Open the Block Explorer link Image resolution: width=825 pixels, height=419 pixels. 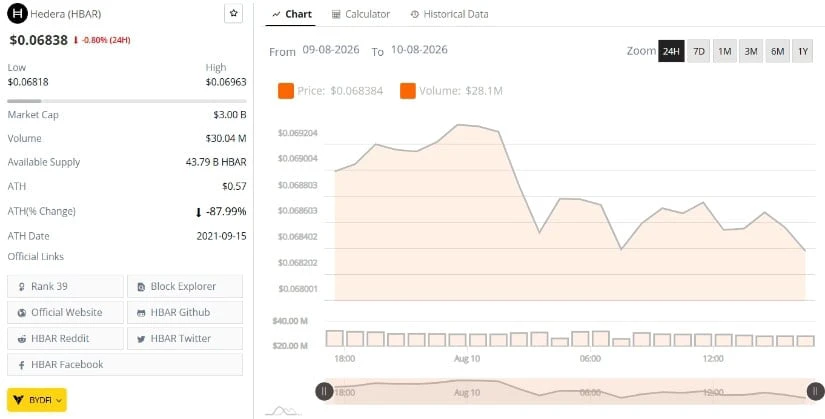(185, 286)
